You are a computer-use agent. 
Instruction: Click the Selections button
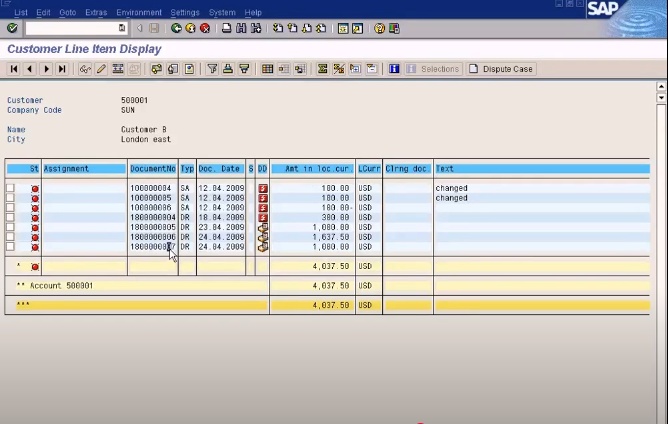[x=433, y=69]
